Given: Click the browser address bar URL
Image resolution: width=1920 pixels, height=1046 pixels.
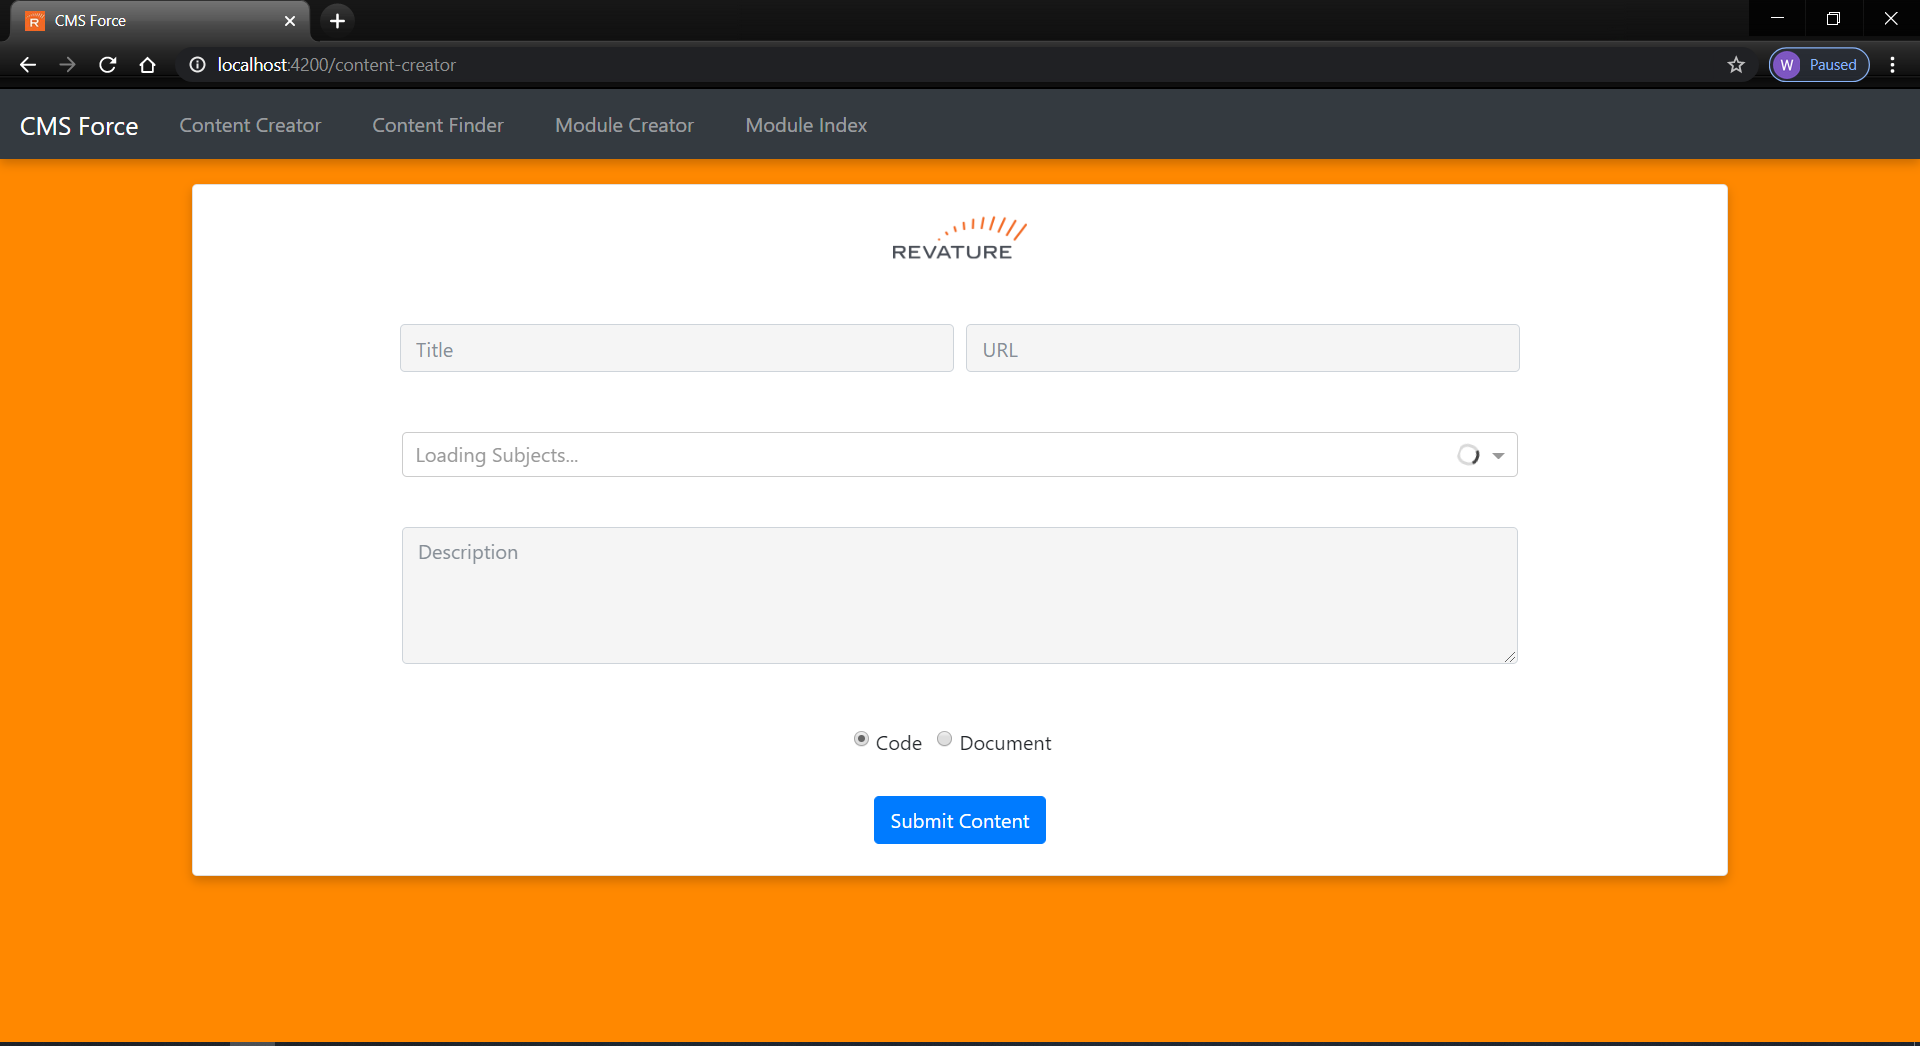Looking at the screenshot, I should [x=337, y=65].
